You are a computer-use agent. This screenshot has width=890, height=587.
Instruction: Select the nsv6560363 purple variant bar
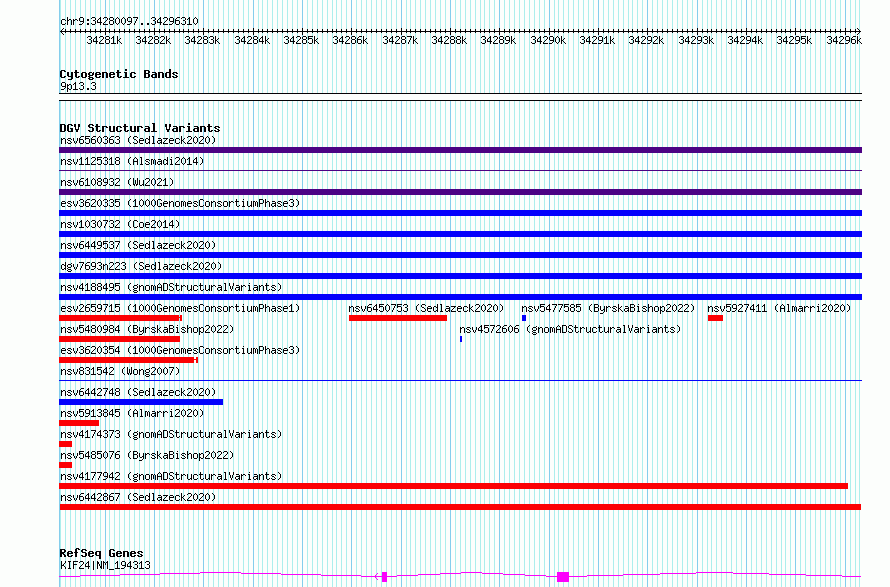pyautogui.click(x=460, y=150)
